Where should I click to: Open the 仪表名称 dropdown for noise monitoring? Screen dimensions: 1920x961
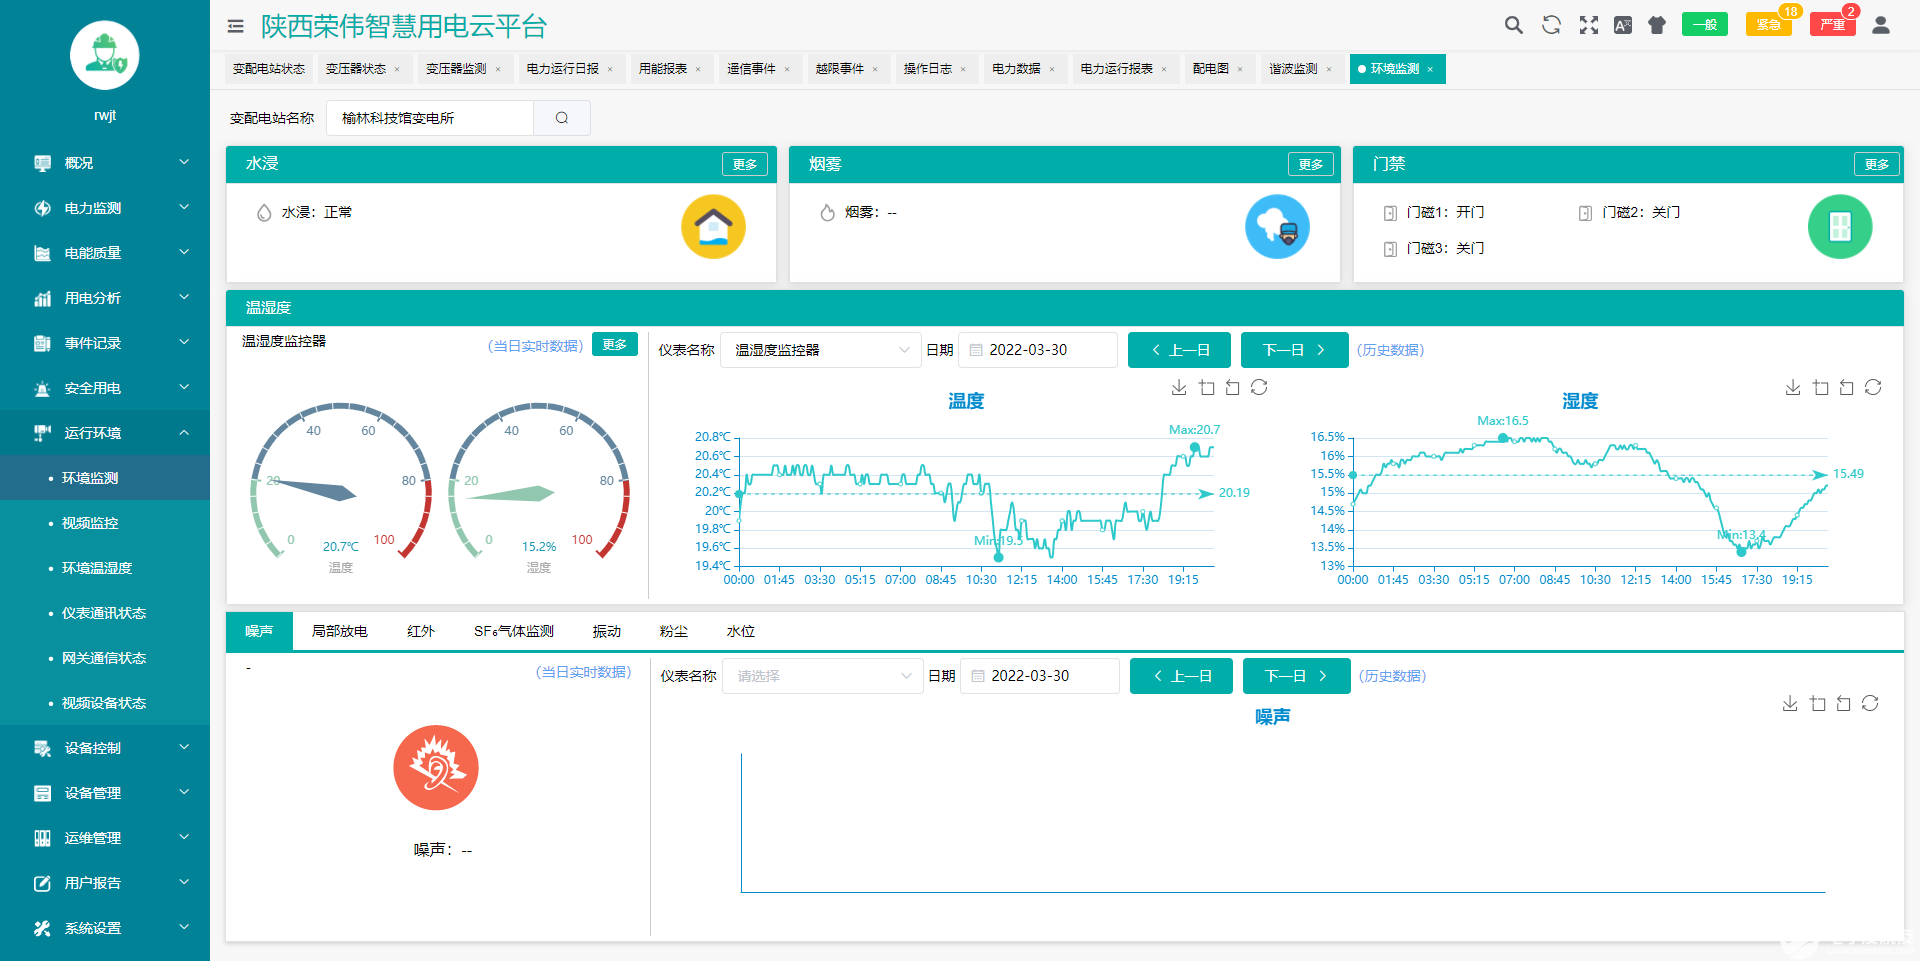coord(822,675)
